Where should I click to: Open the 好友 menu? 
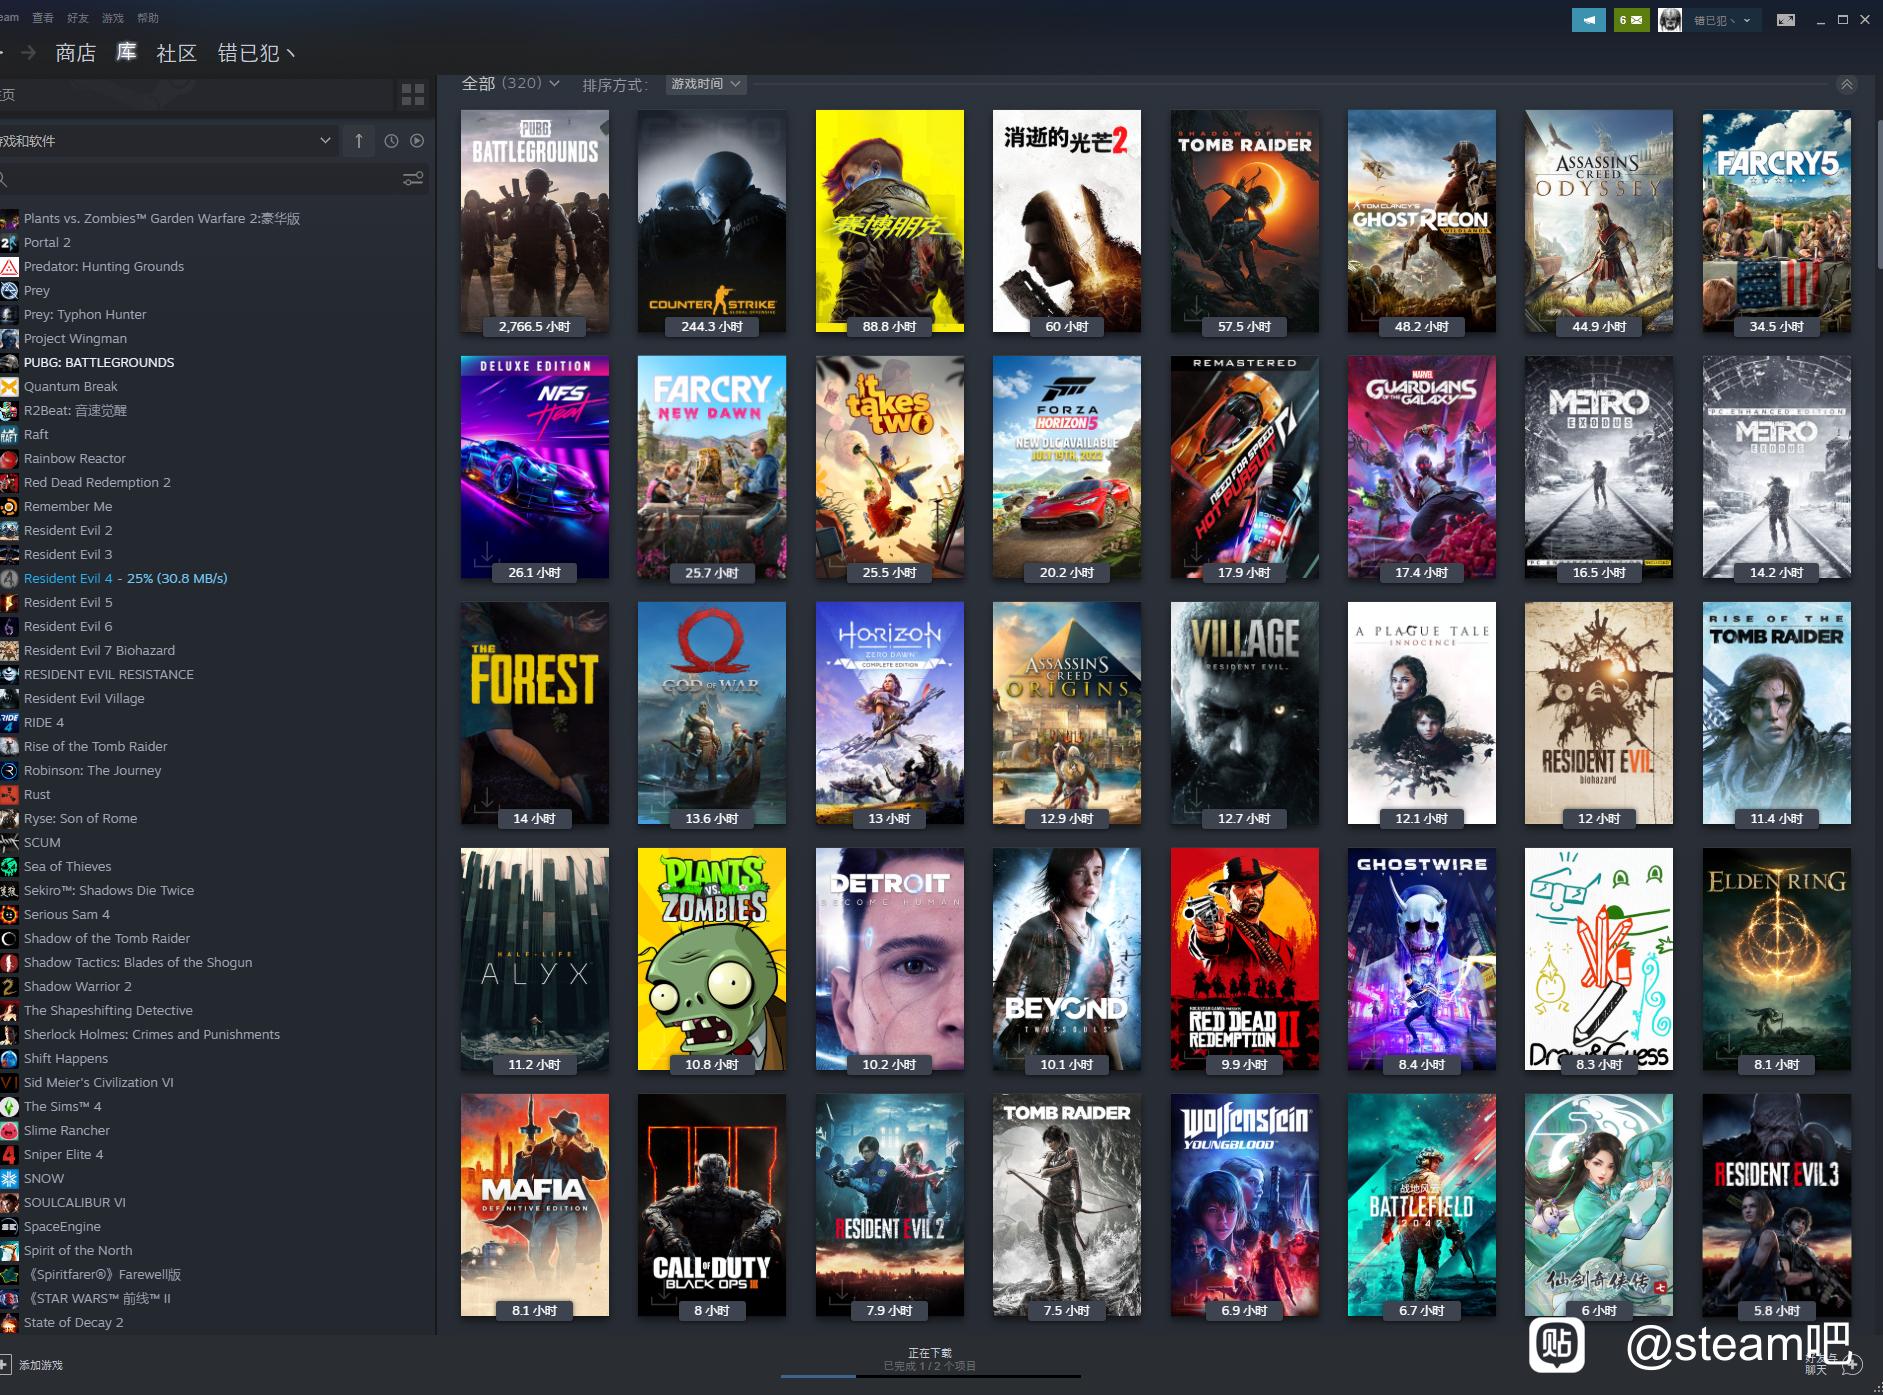[x=78, y=18]
